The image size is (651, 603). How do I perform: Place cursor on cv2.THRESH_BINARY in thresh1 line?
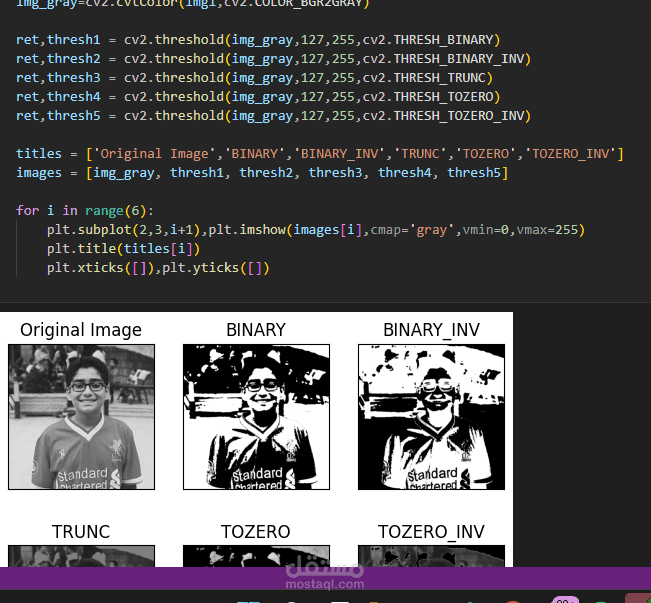click(x=428, y=40)
